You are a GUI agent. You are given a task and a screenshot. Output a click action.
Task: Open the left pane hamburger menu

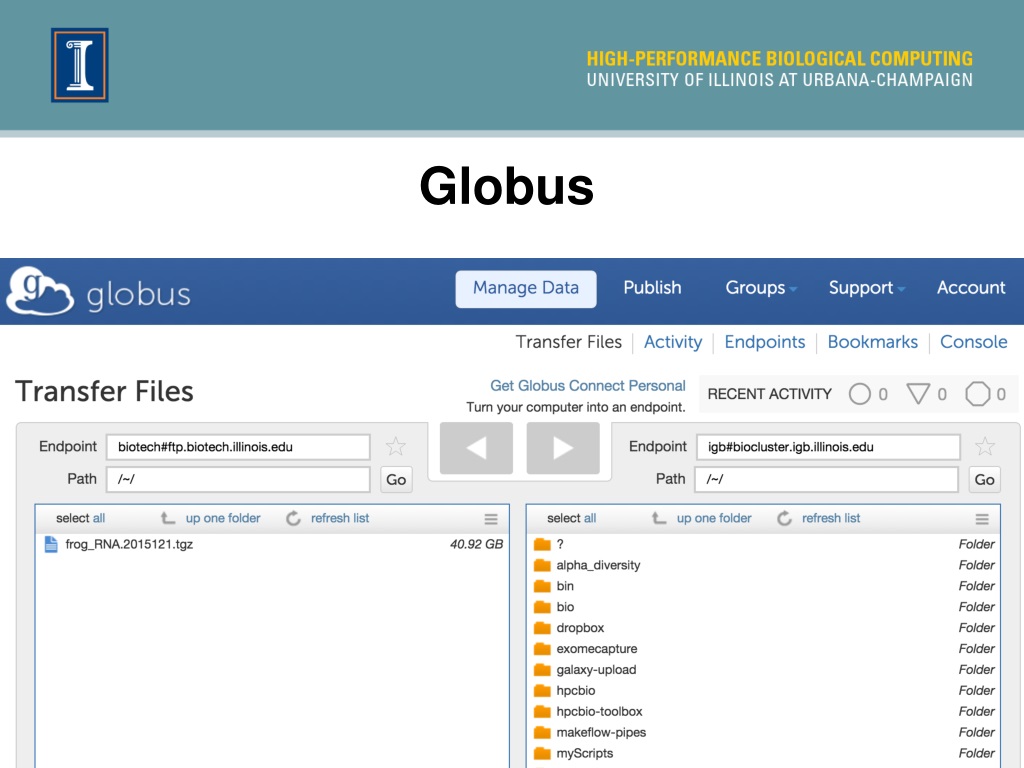tap(491, 519)
